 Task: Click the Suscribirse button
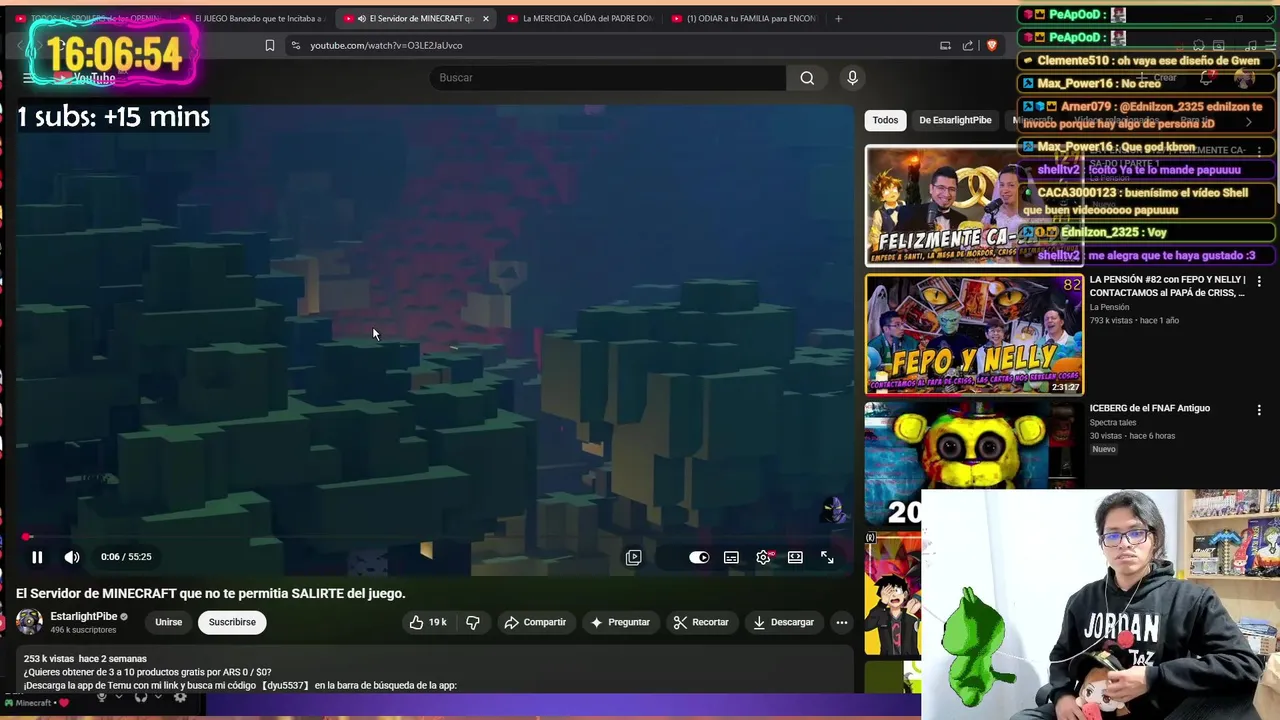tap(232, 622)
